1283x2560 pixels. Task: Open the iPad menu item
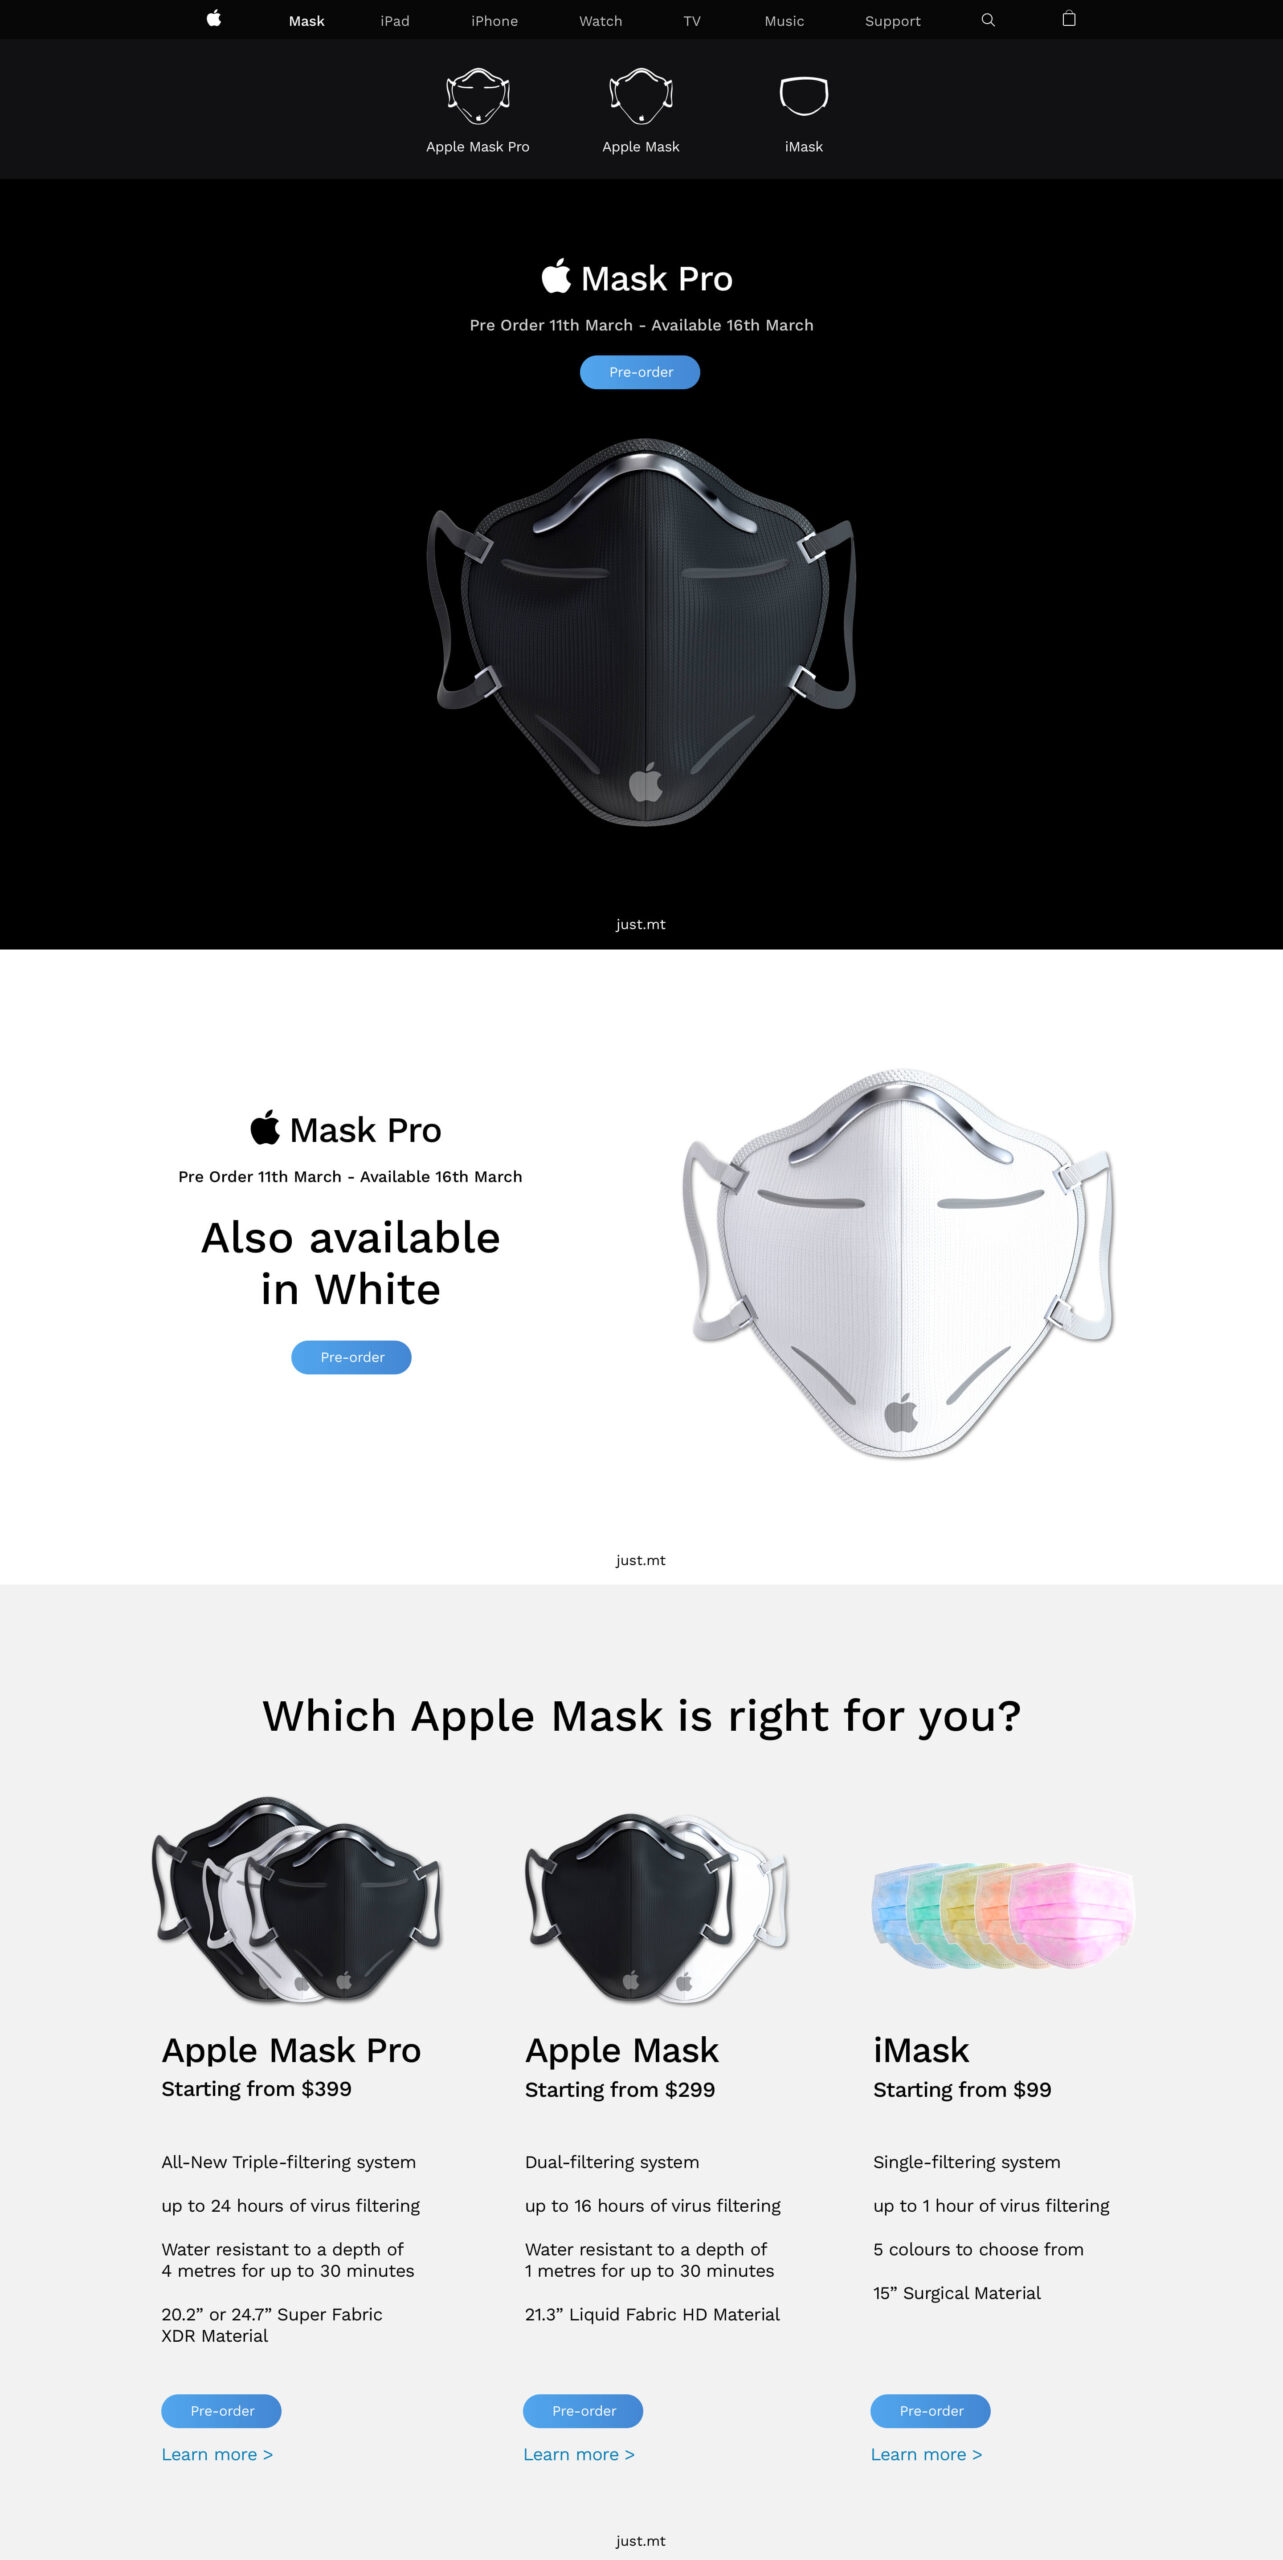[x=395, y=21]
